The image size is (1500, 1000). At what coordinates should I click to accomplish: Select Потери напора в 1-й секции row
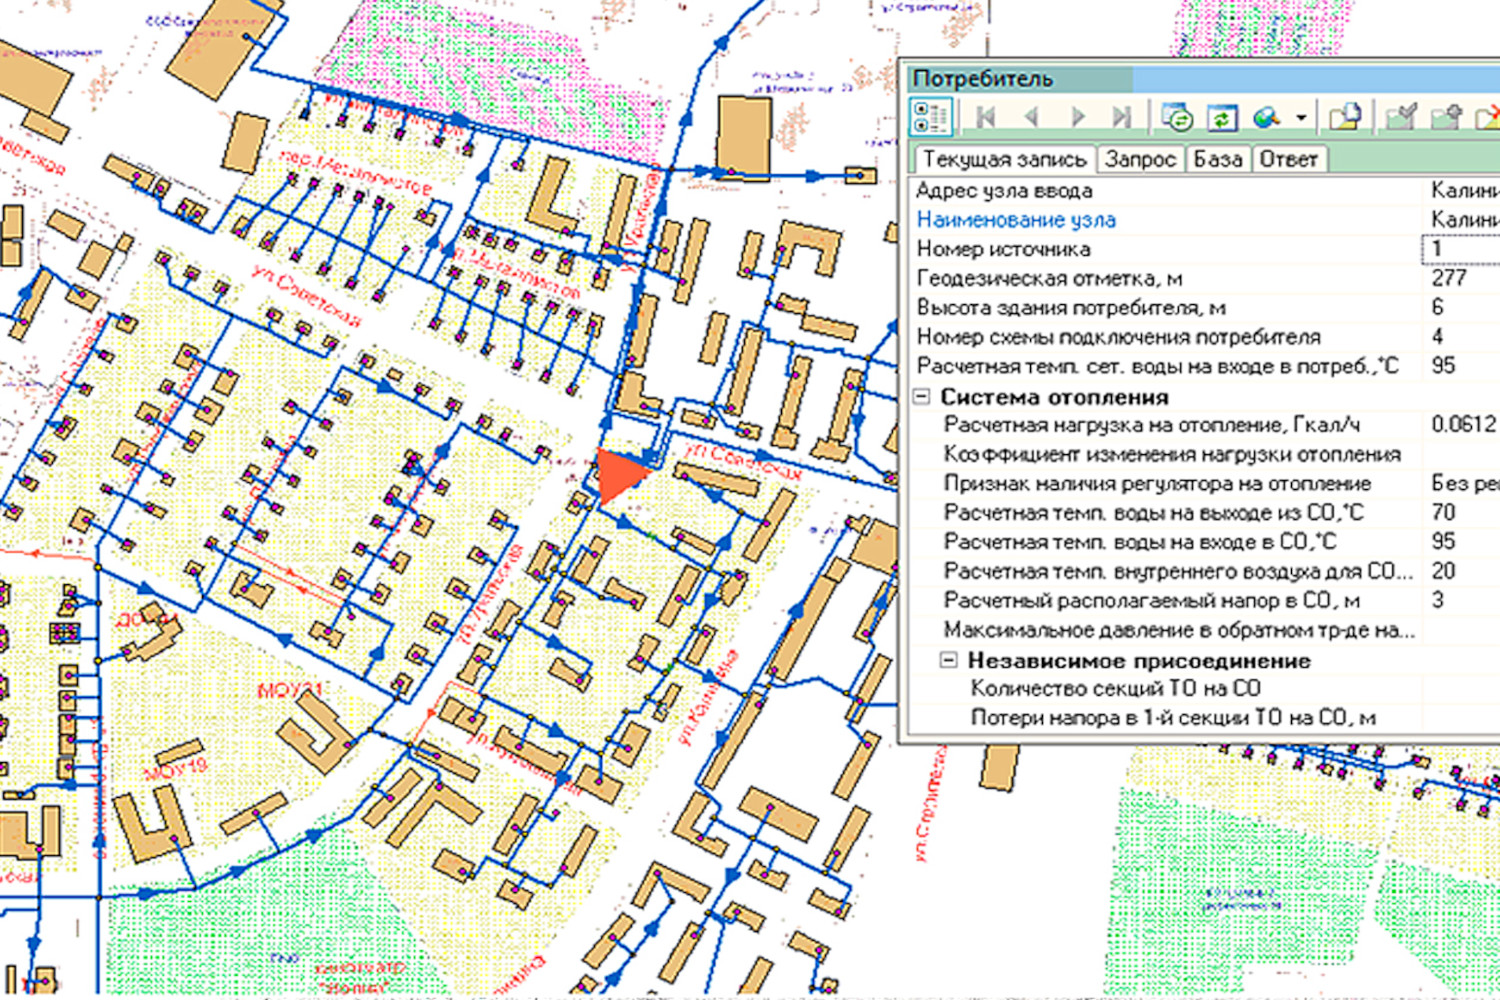point(1204,717)
